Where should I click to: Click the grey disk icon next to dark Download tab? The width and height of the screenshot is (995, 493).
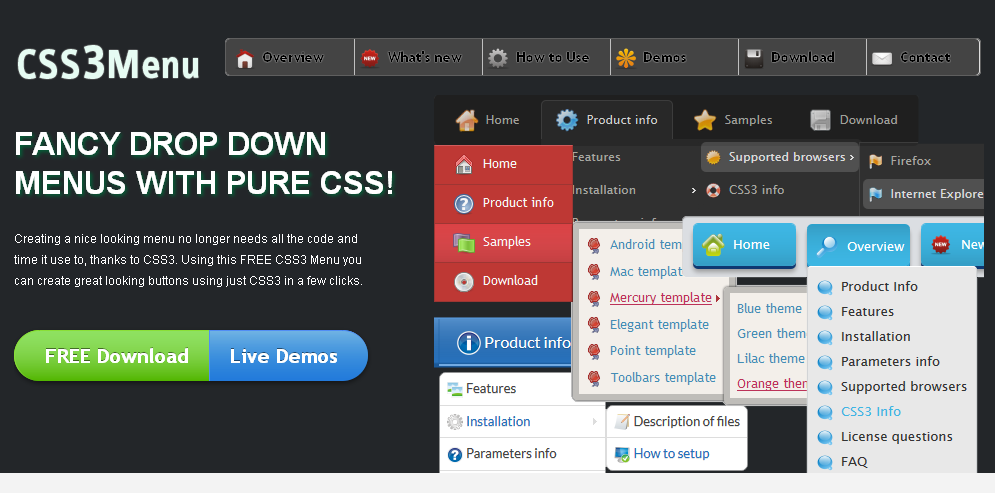click(x=820, y=120)
